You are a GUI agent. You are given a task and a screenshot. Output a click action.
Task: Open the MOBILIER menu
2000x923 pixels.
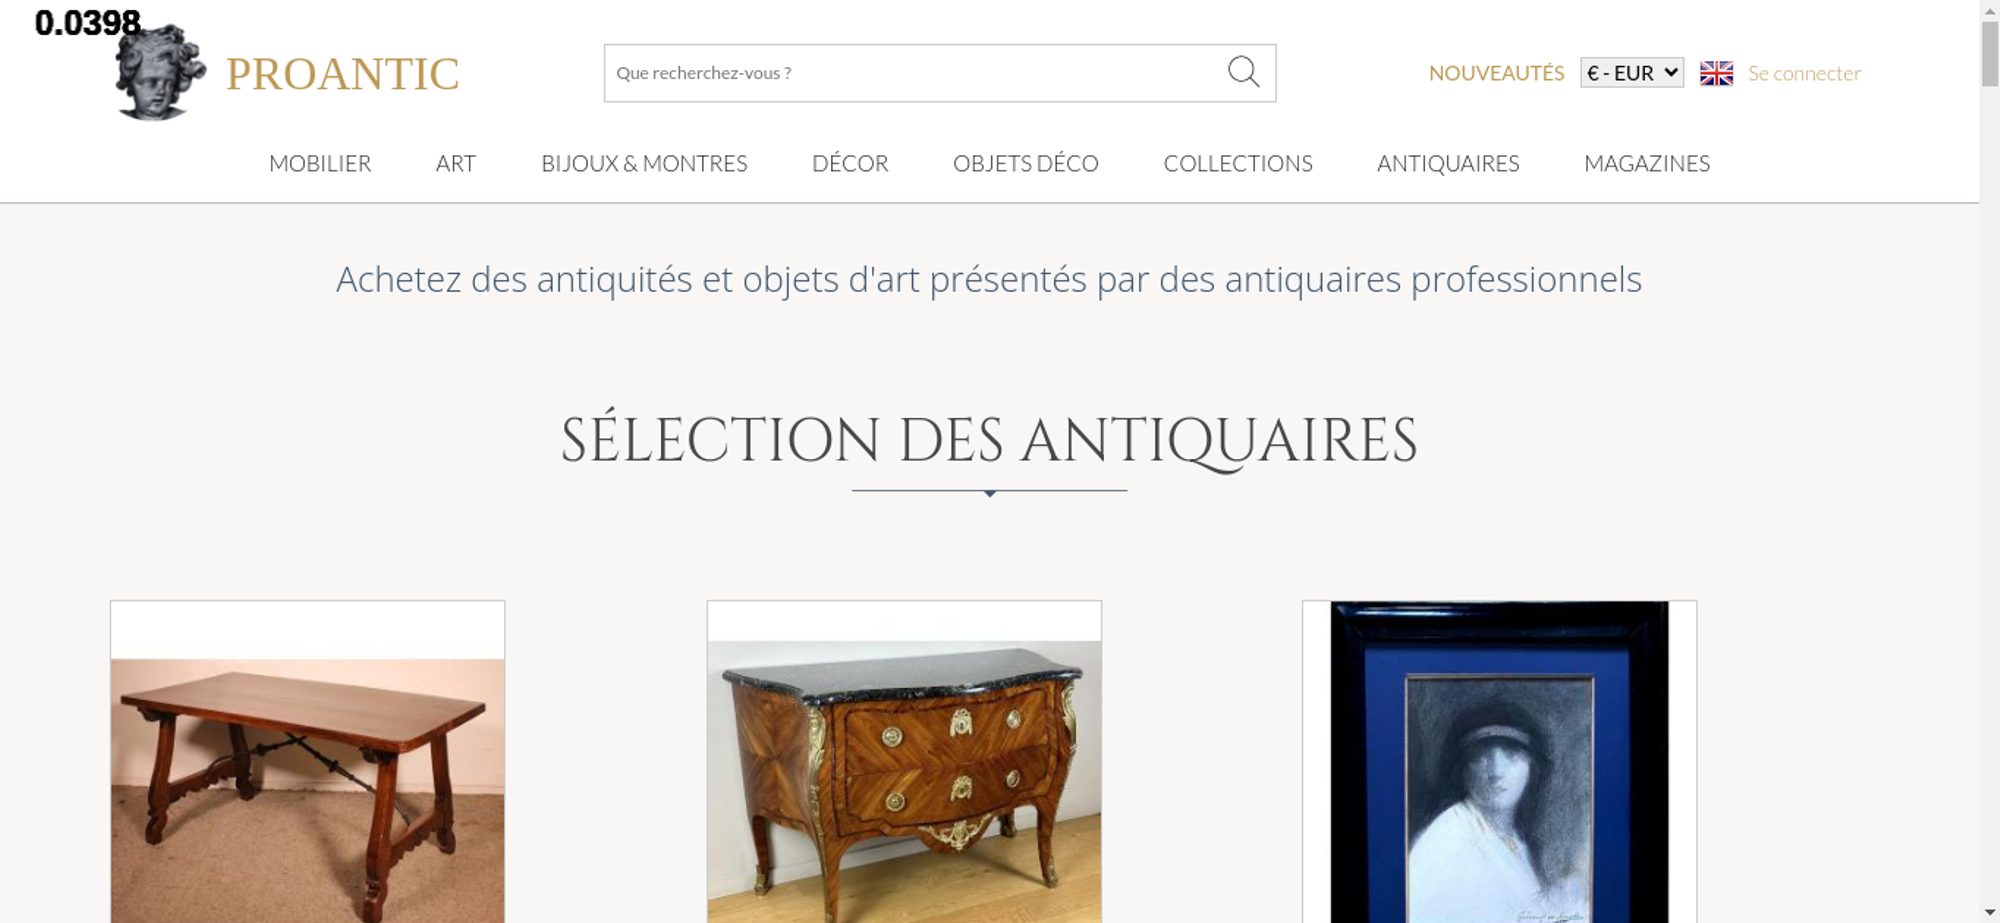click(320, 163)
